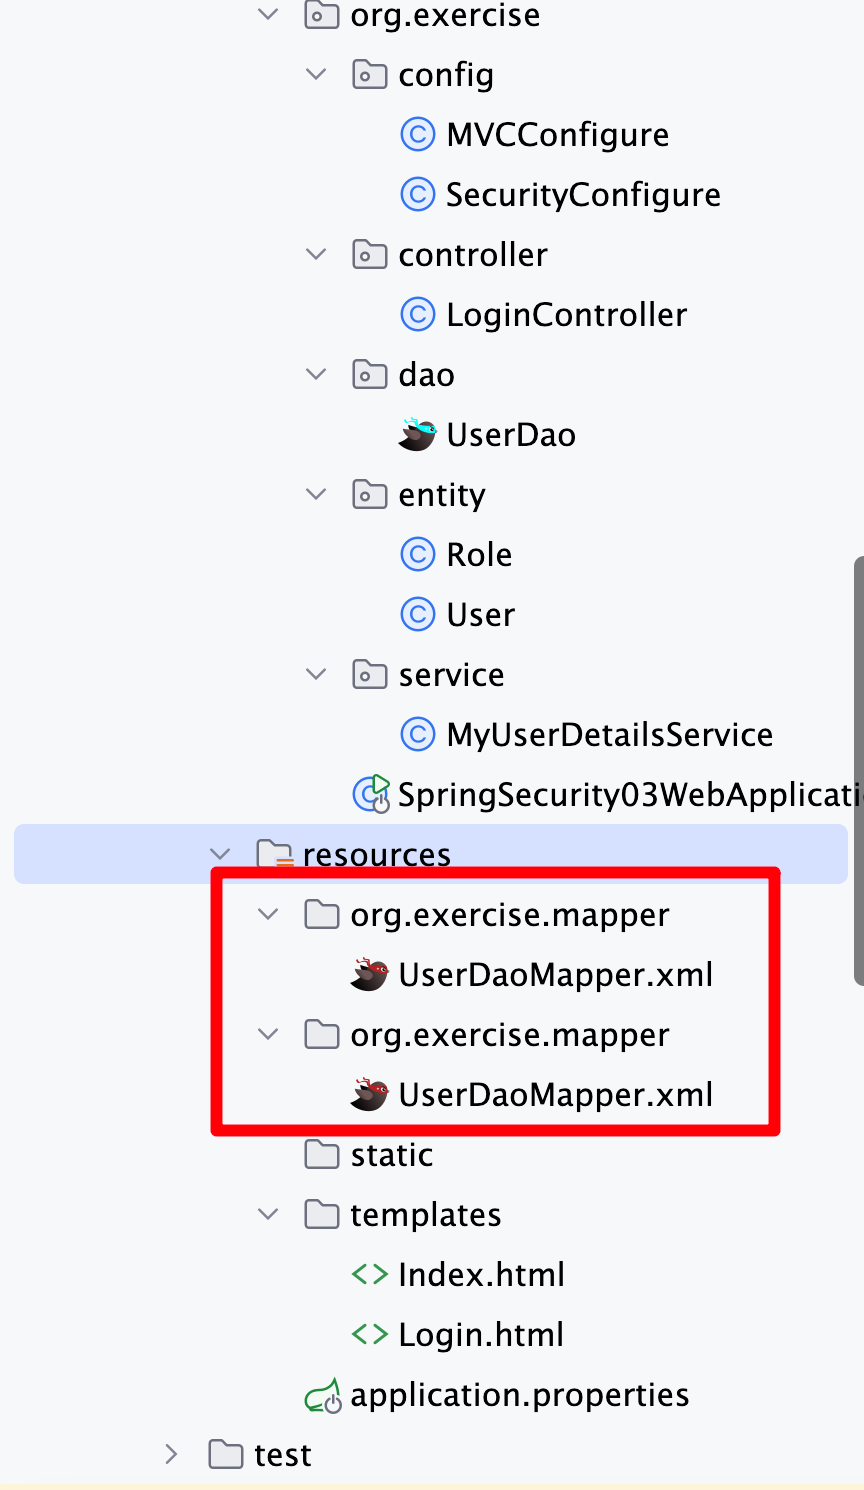Screen dimensions: 864x1490
Task: Click the User entity class icon
Action: [417, 614]
